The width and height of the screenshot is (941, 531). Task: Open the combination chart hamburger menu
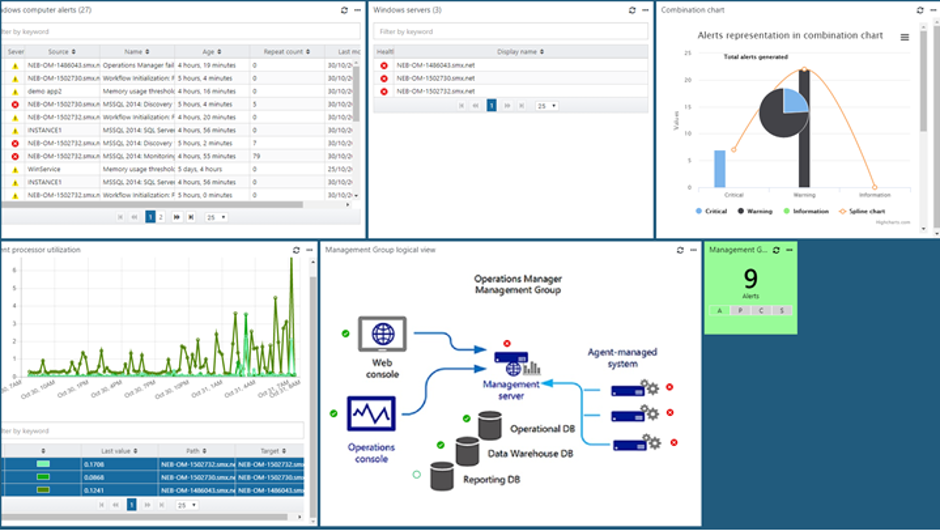coord(904,37)
